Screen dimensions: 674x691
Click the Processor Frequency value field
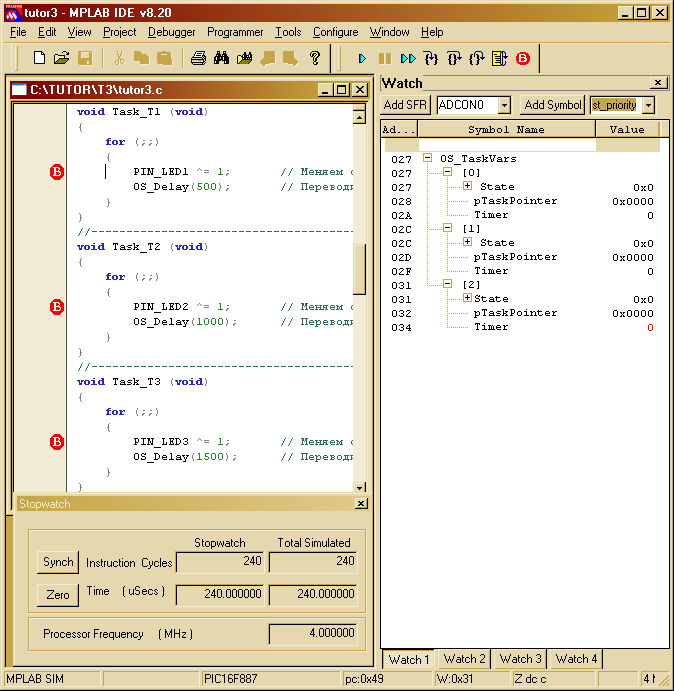coord(313,633)
